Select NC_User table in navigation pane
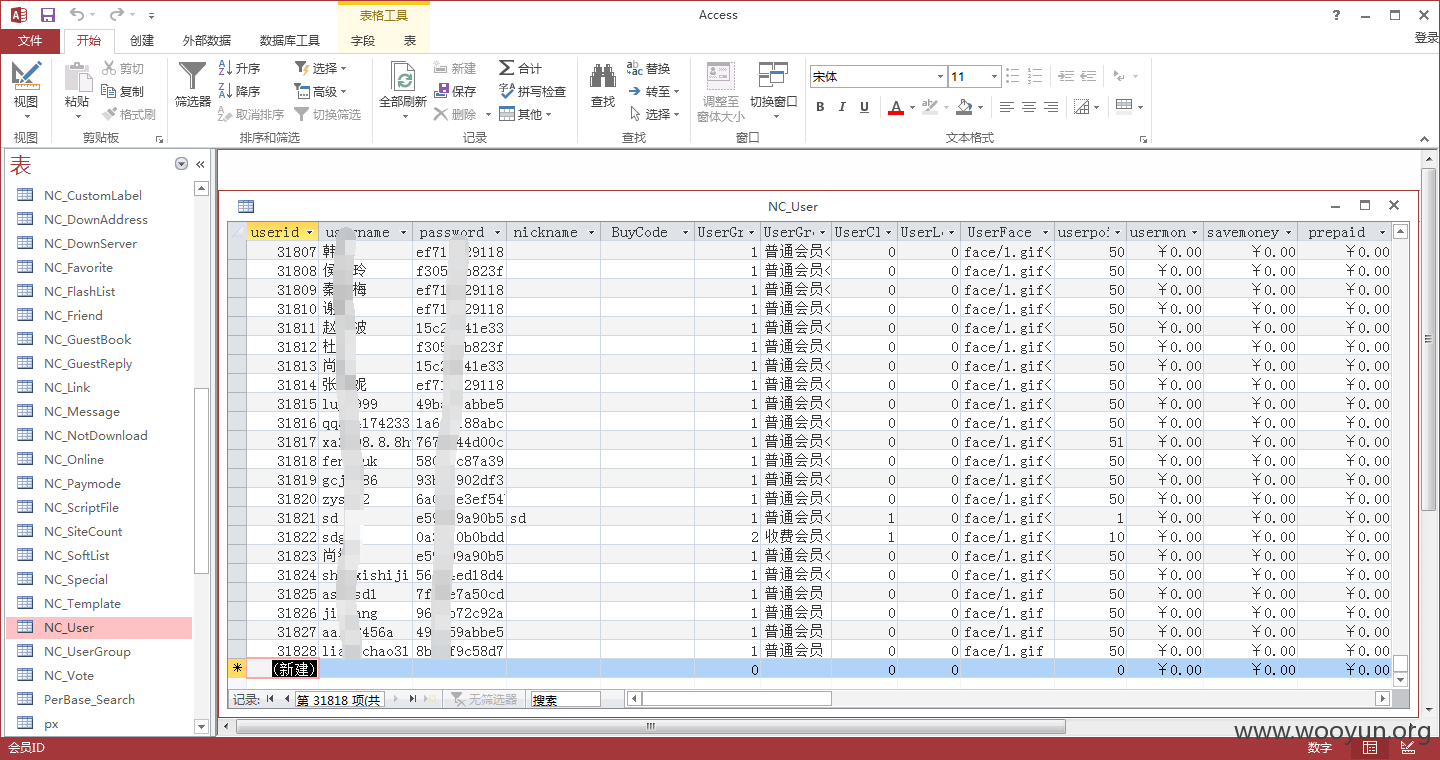Screen dimensions: 1440x760 99,628
